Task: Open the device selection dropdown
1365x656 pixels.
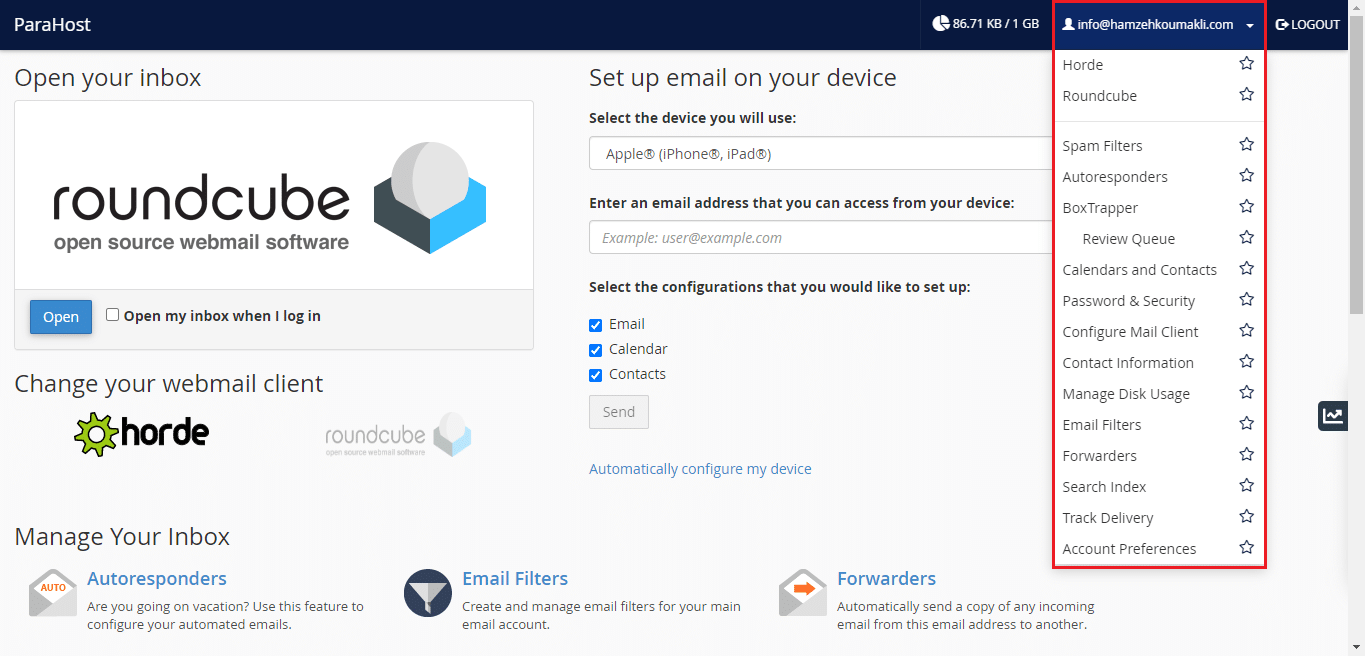Action: click(820, 154)
